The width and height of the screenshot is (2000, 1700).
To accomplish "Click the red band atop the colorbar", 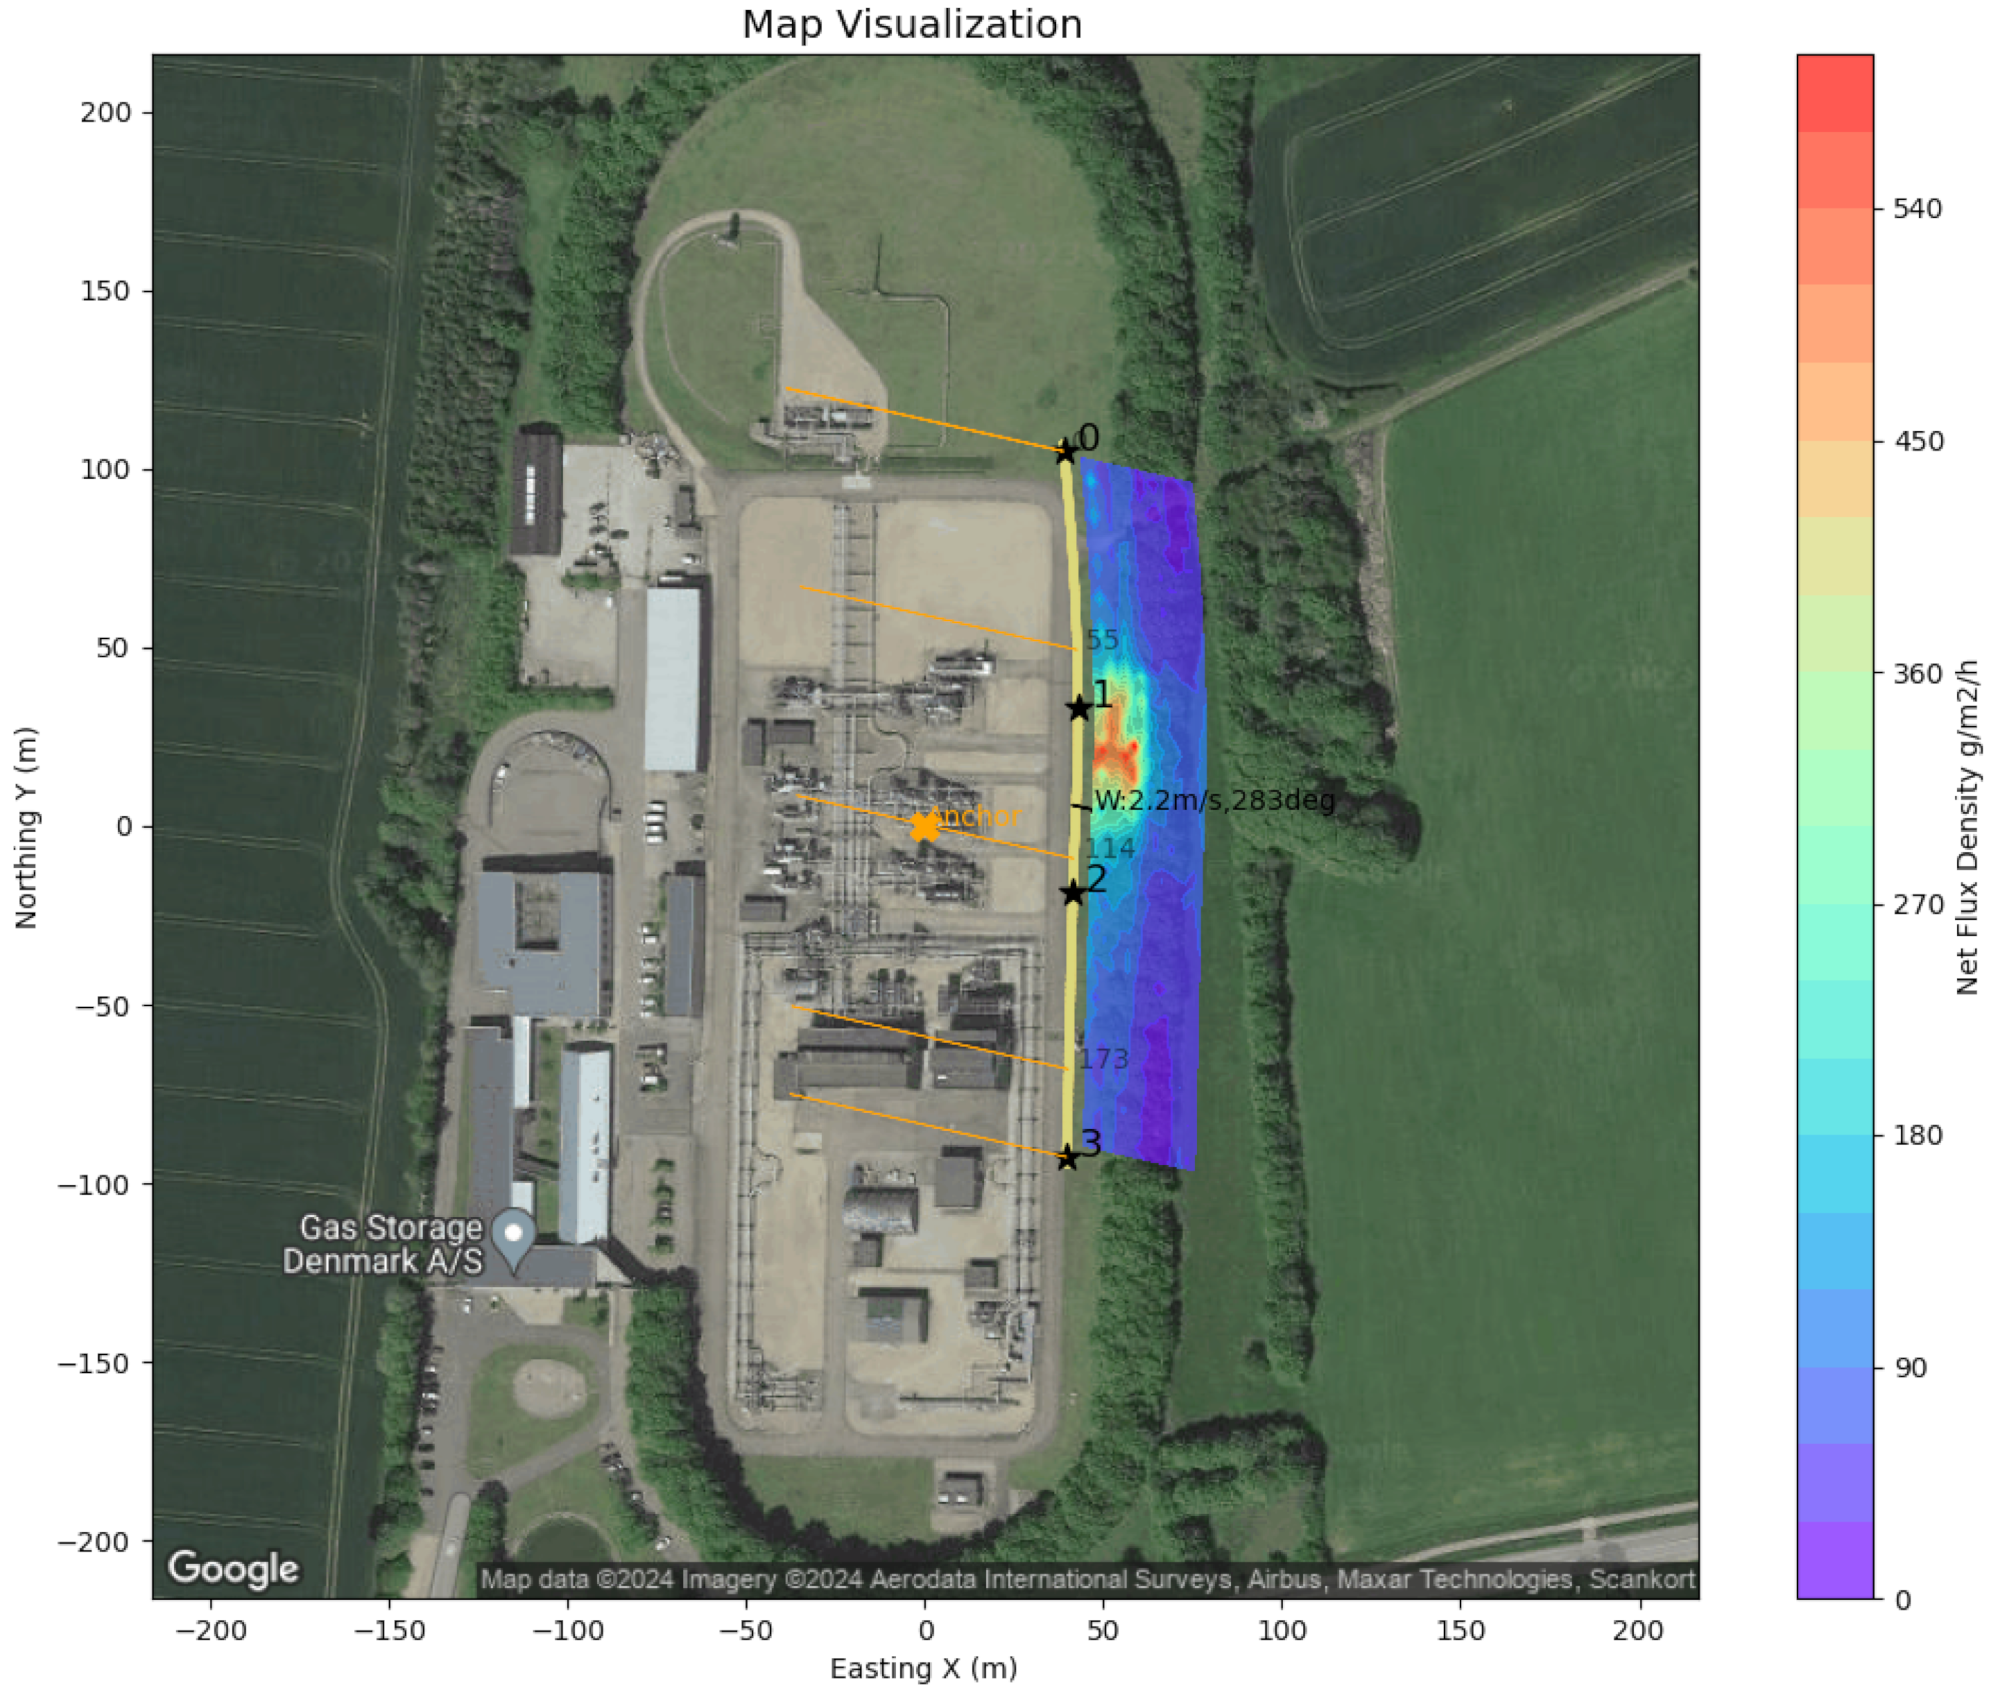I will [1834, 92].
